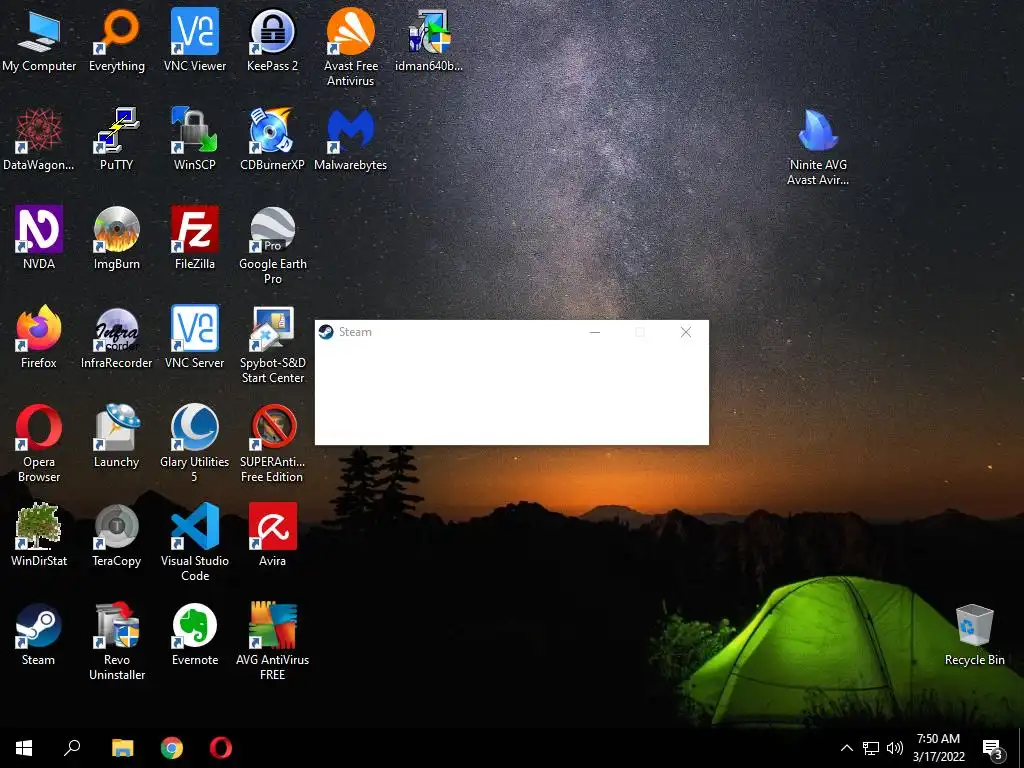Open notification center with 3 alerts
This screenshot has height=768, width=1024.
tap(993, 748)
